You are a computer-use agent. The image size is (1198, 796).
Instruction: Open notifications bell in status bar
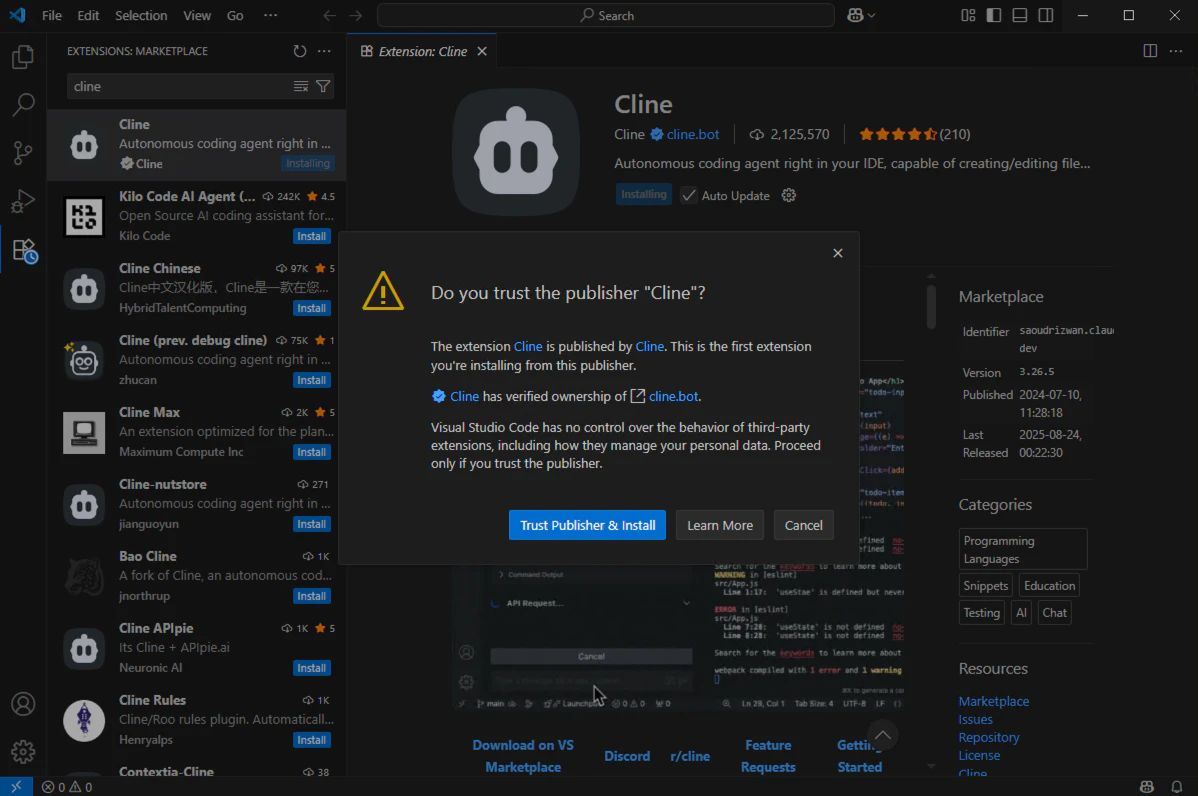pyautogui.click(x=1177, y=787)
